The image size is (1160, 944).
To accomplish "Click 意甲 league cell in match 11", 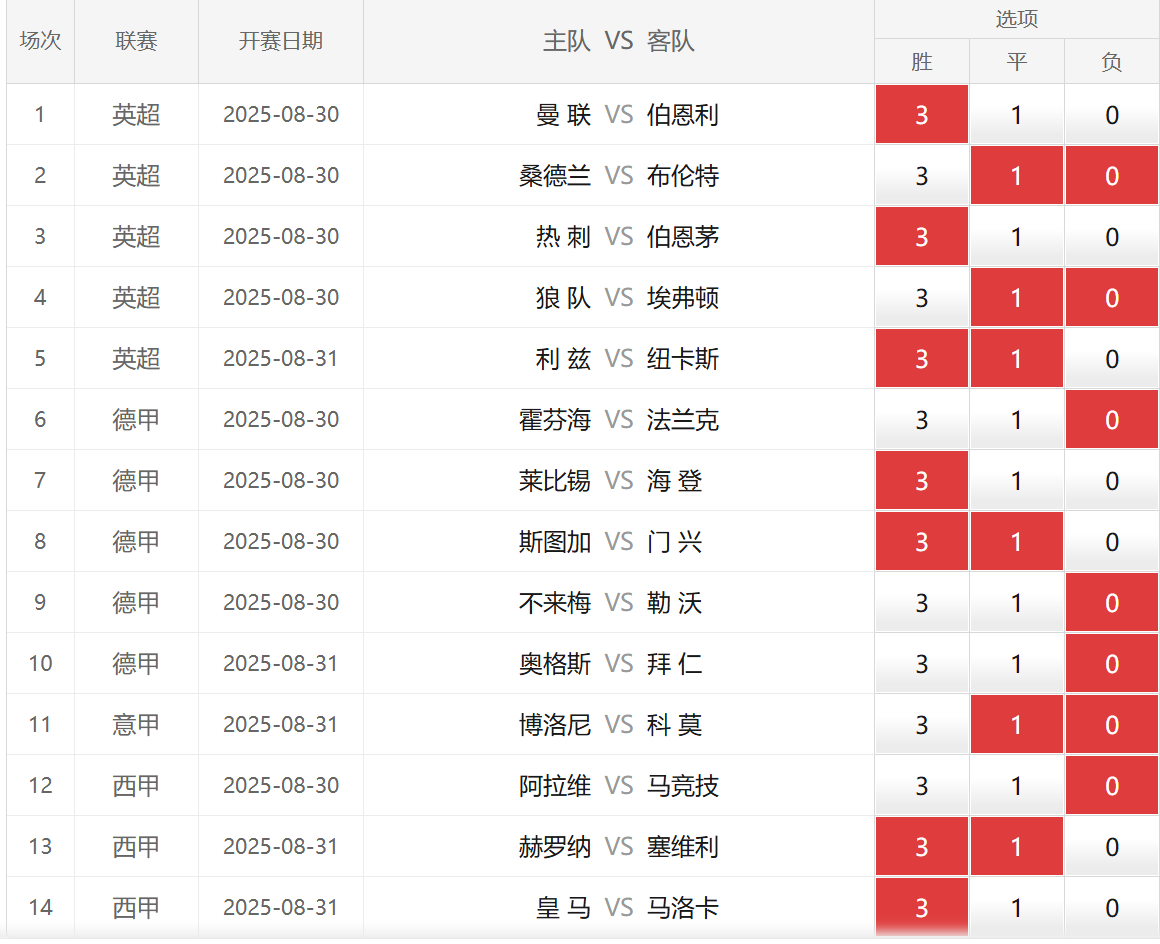I will click(136, 724).
